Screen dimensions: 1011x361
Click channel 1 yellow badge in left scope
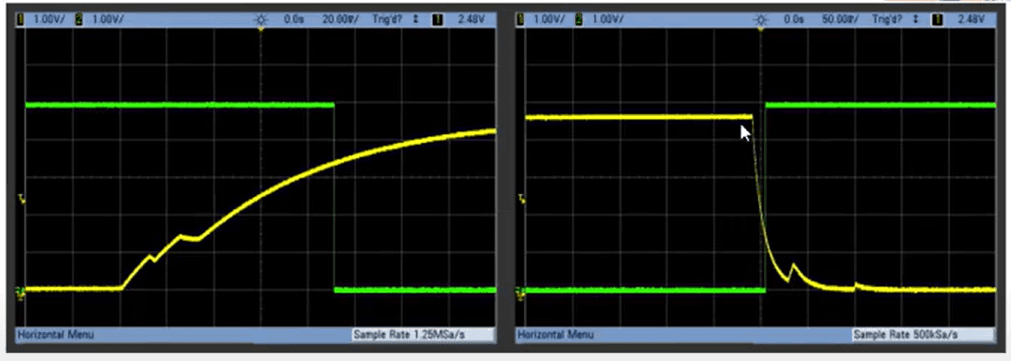pos(21,20)
